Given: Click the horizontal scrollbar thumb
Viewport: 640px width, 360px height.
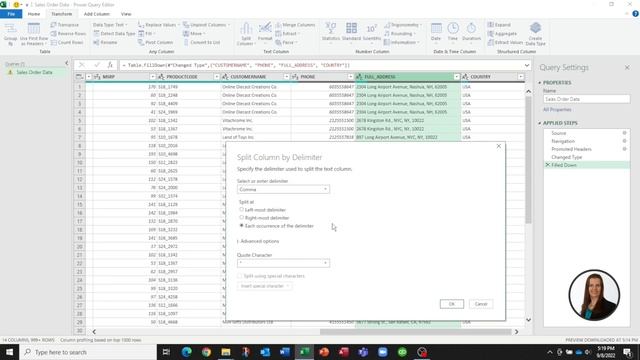Looking at the screenshot, I should point(416,332).
